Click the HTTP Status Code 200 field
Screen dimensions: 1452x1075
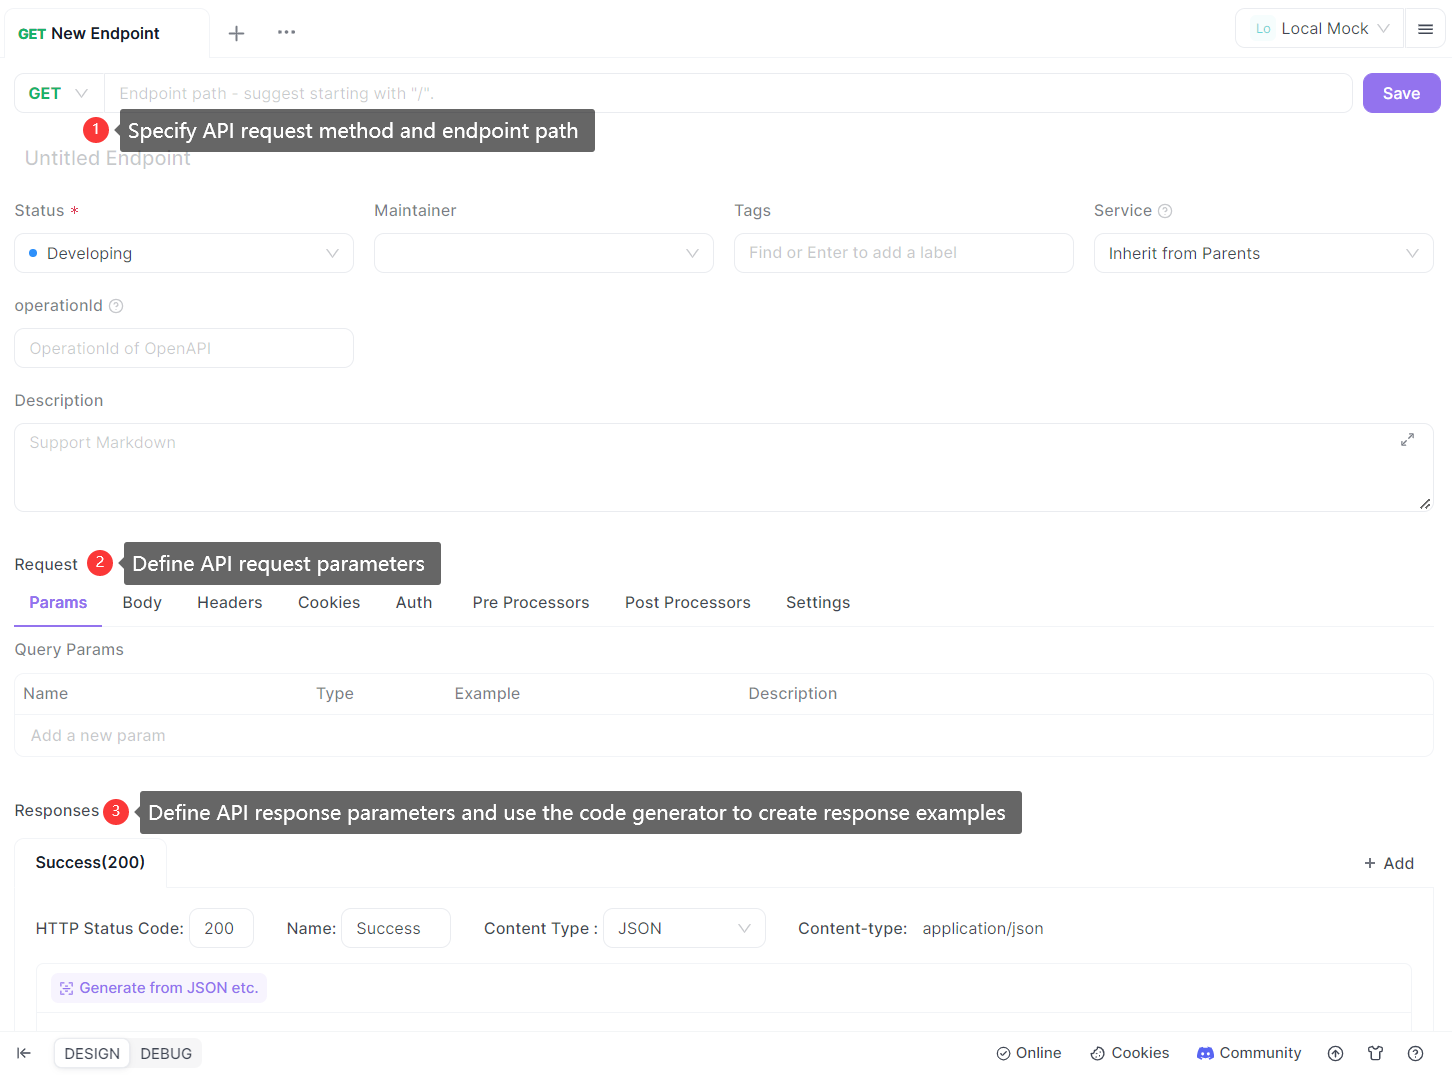(x=221, y=928)
